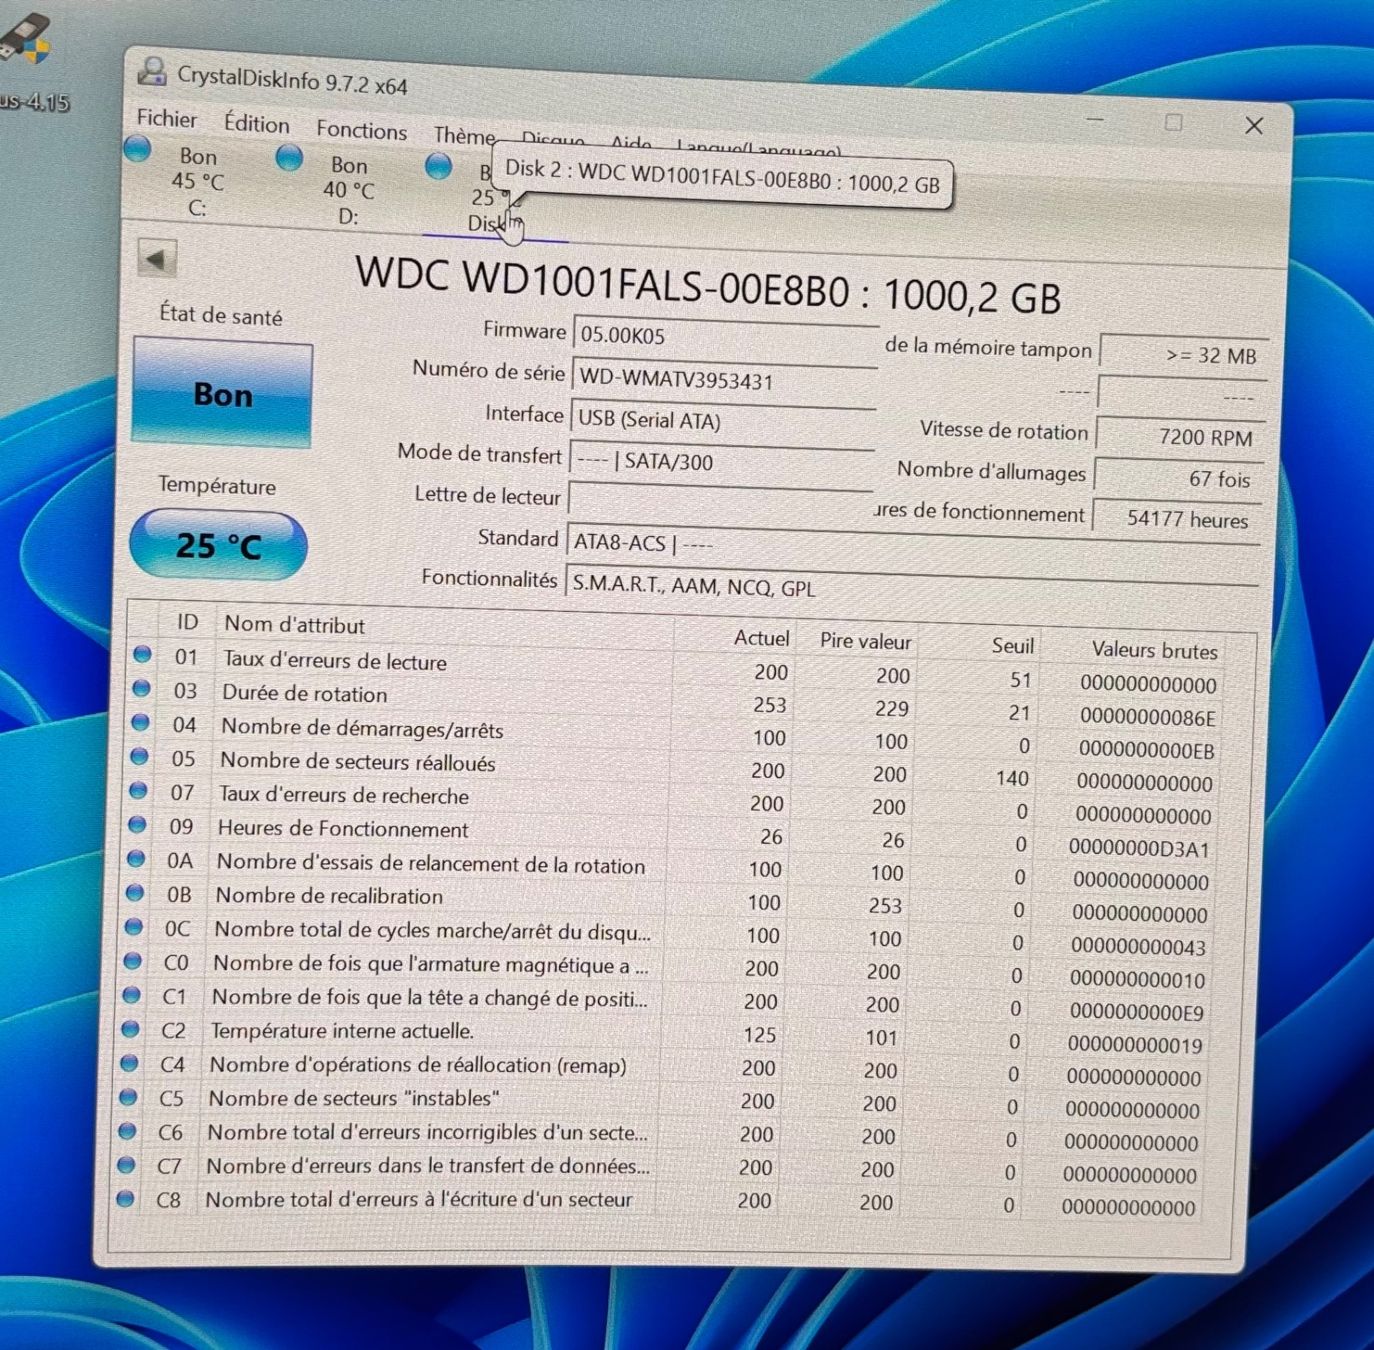The height and width of the screenshot is (1350, 1374).
Task: Open the Fichier menu
Action: coord(166,118)
